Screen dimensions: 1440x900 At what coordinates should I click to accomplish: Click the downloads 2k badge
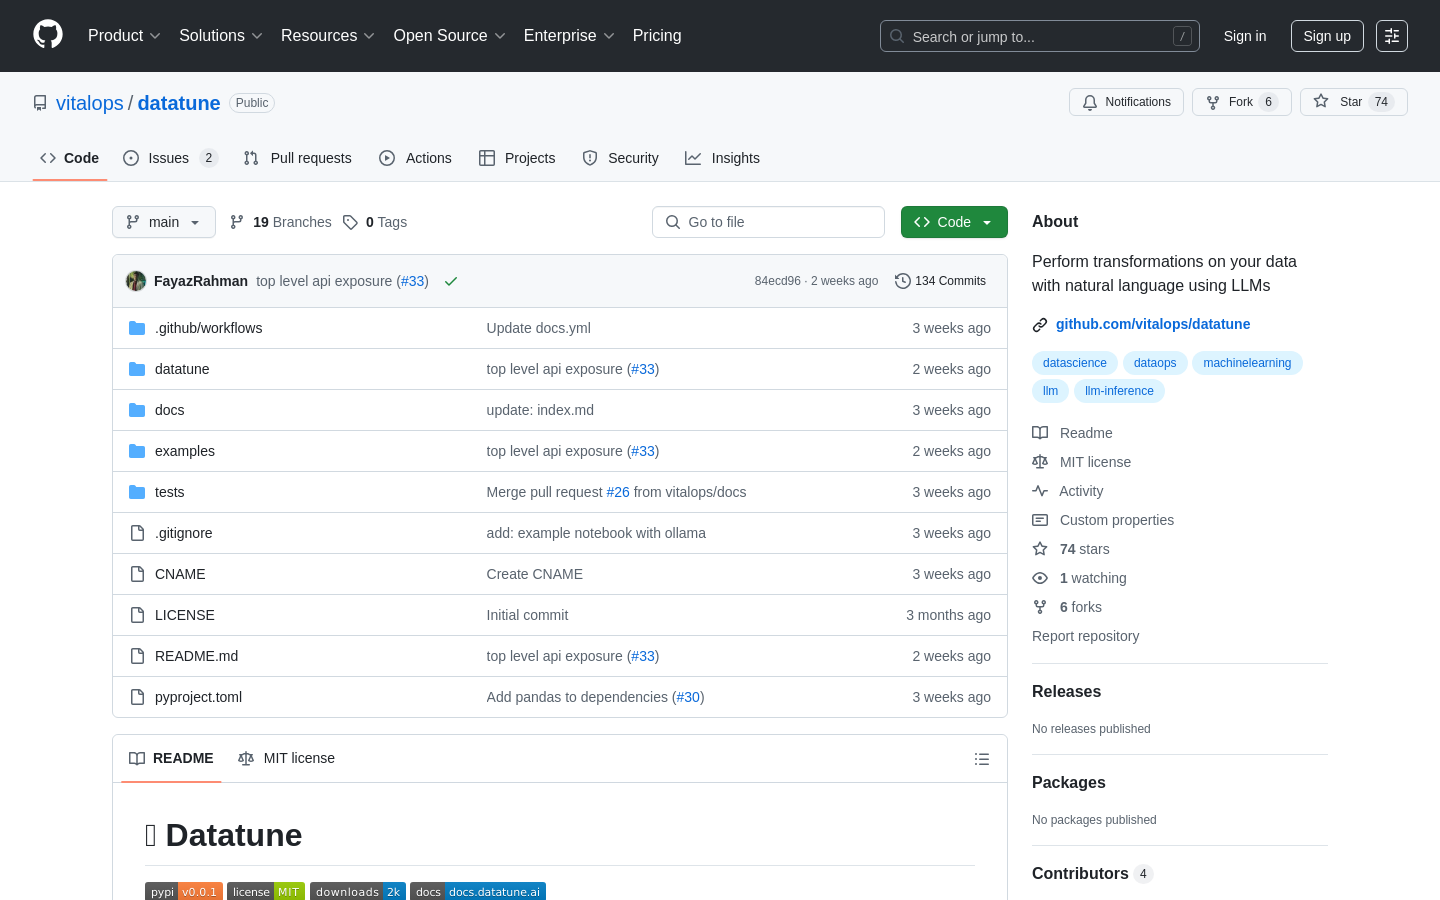pyautogui.click(x=358, y=892)
